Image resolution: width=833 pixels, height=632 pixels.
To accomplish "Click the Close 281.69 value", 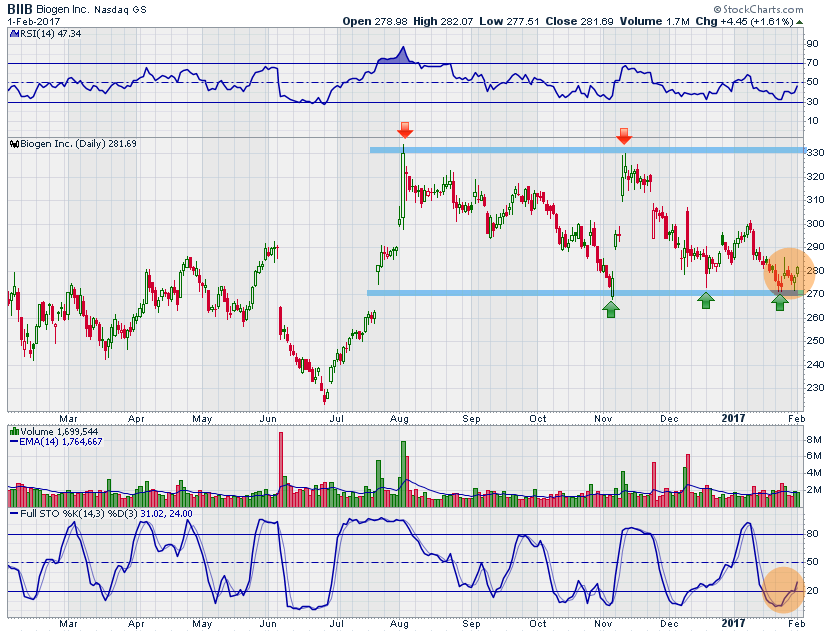I will 580,21.
